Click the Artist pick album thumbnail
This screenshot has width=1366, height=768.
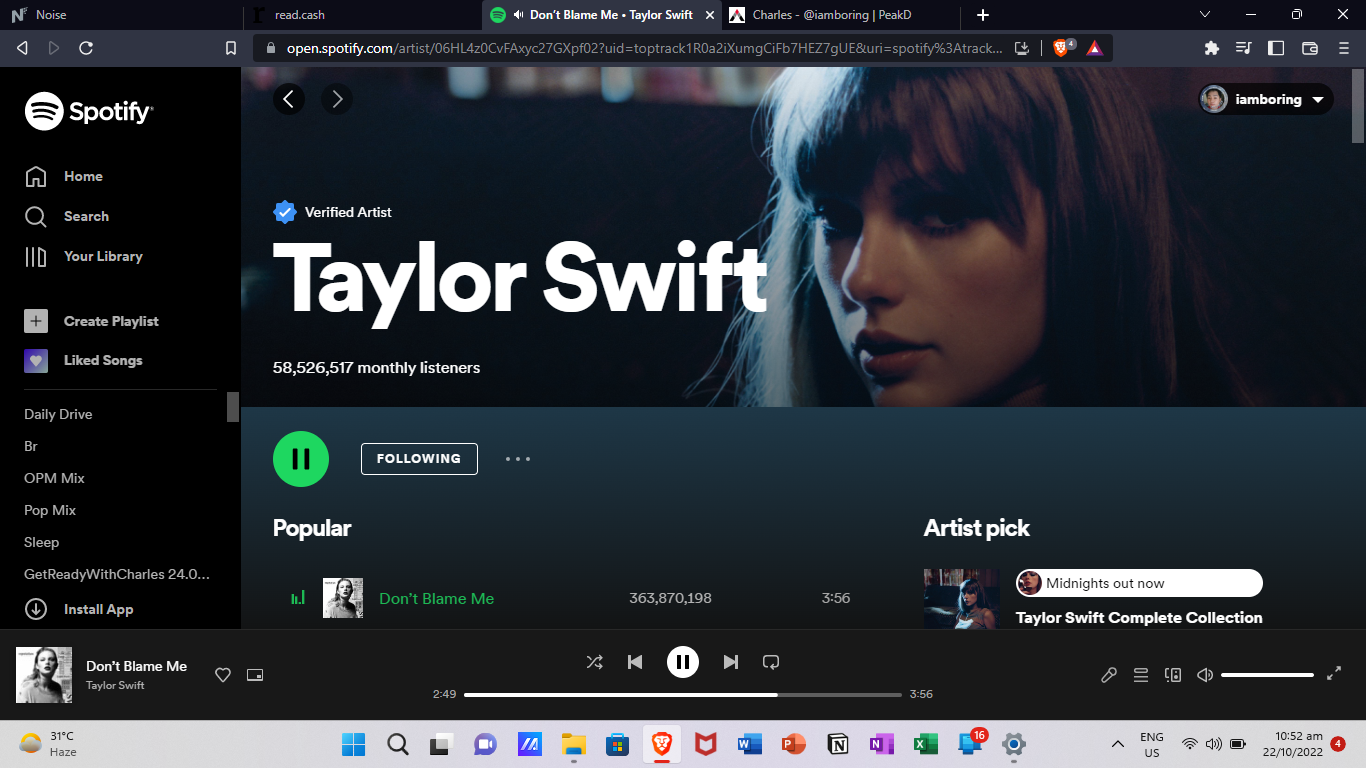click(962, 599)
